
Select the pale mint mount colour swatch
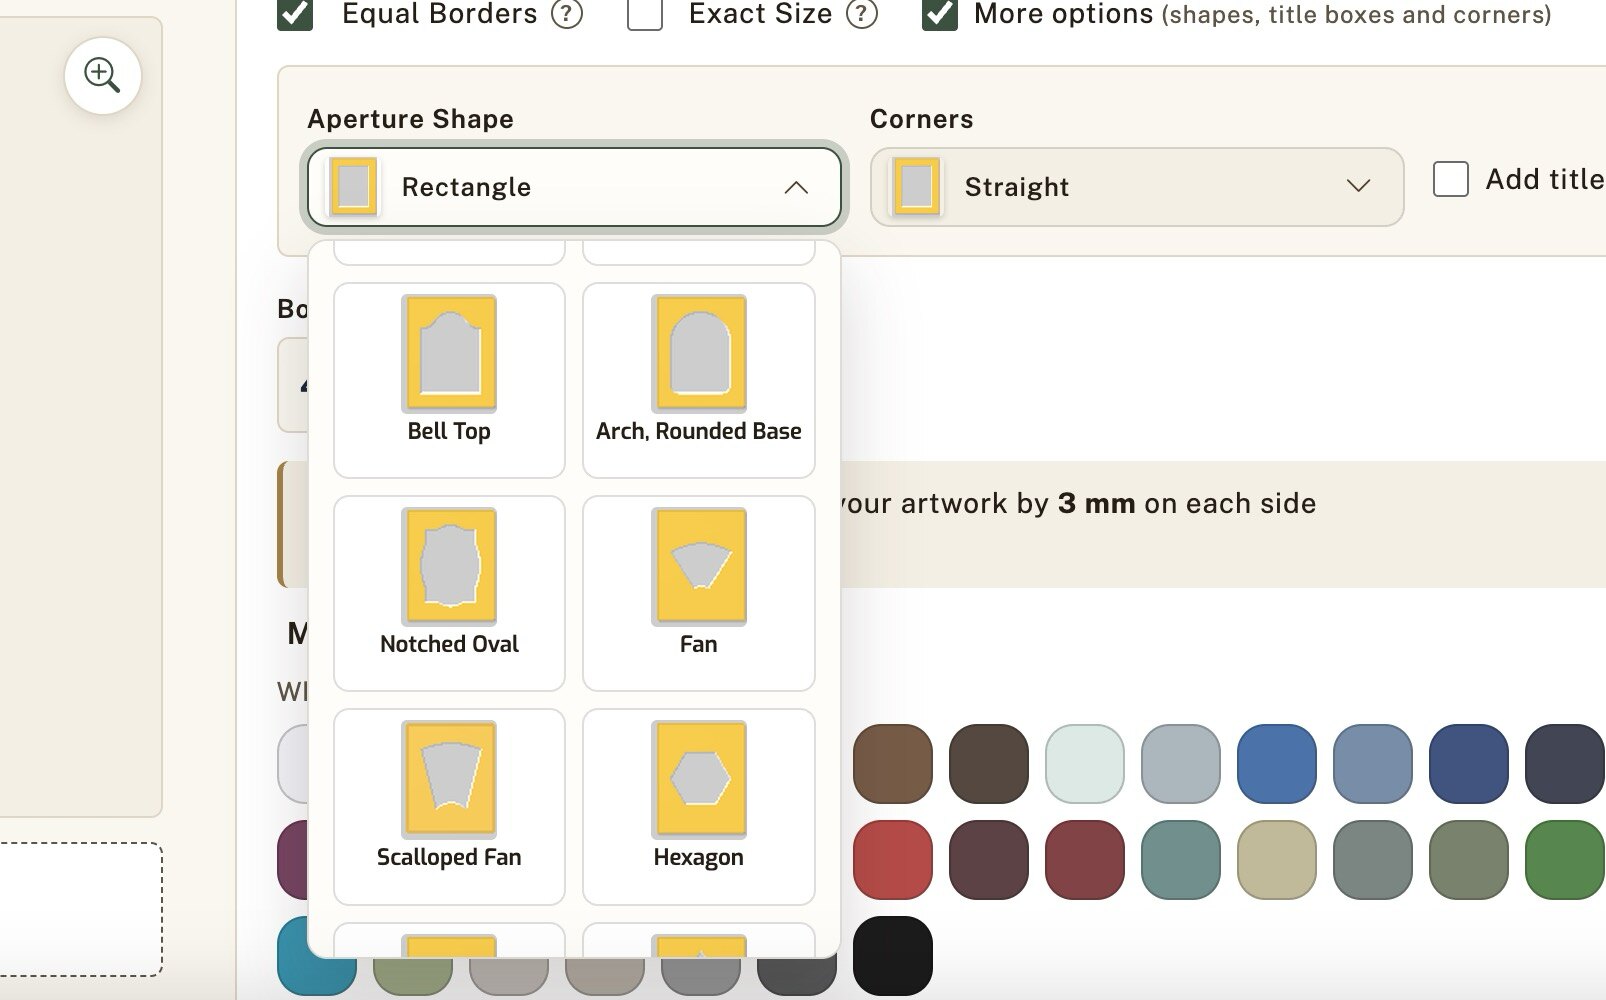click(x=1085, y=764)
